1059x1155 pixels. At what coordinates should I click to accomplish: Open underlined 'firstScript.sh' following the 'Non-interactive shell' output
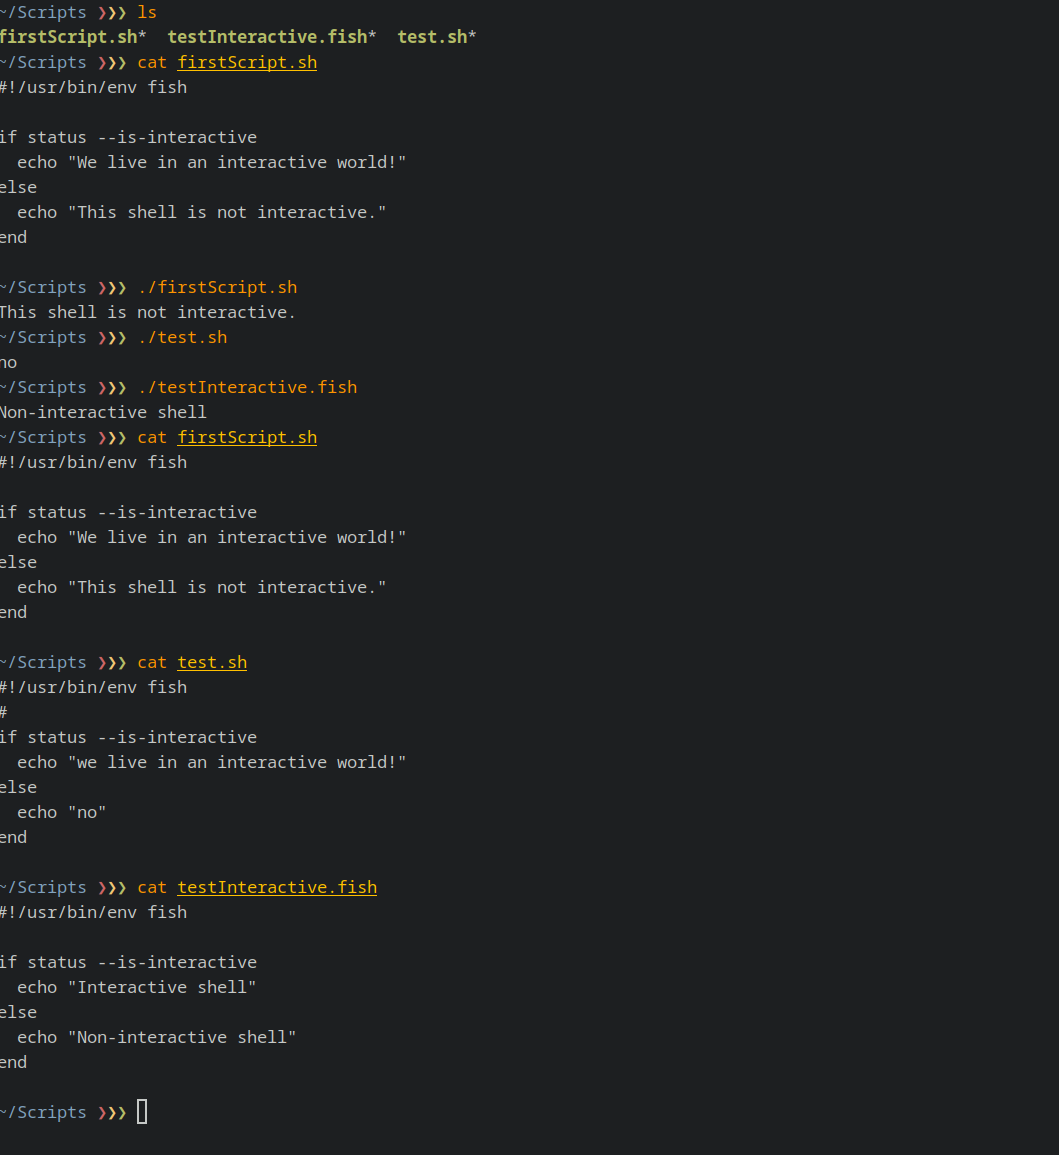click(247, 438)
